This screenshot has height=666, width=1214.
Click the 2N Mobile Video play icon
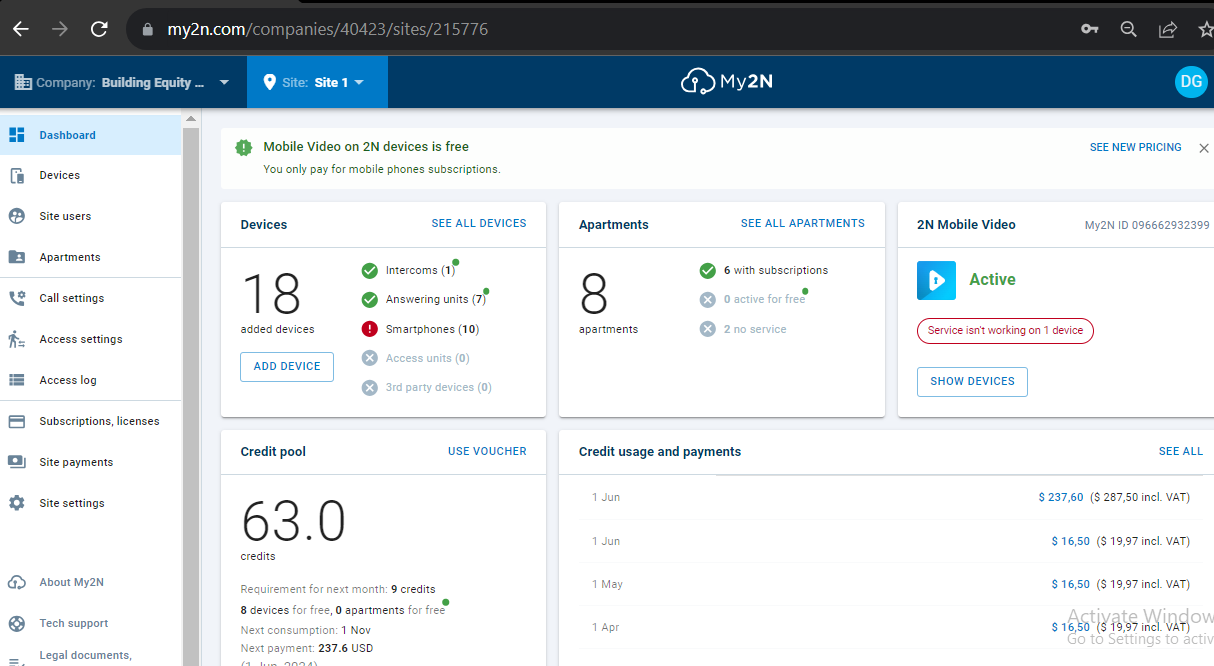click(936, 280)
